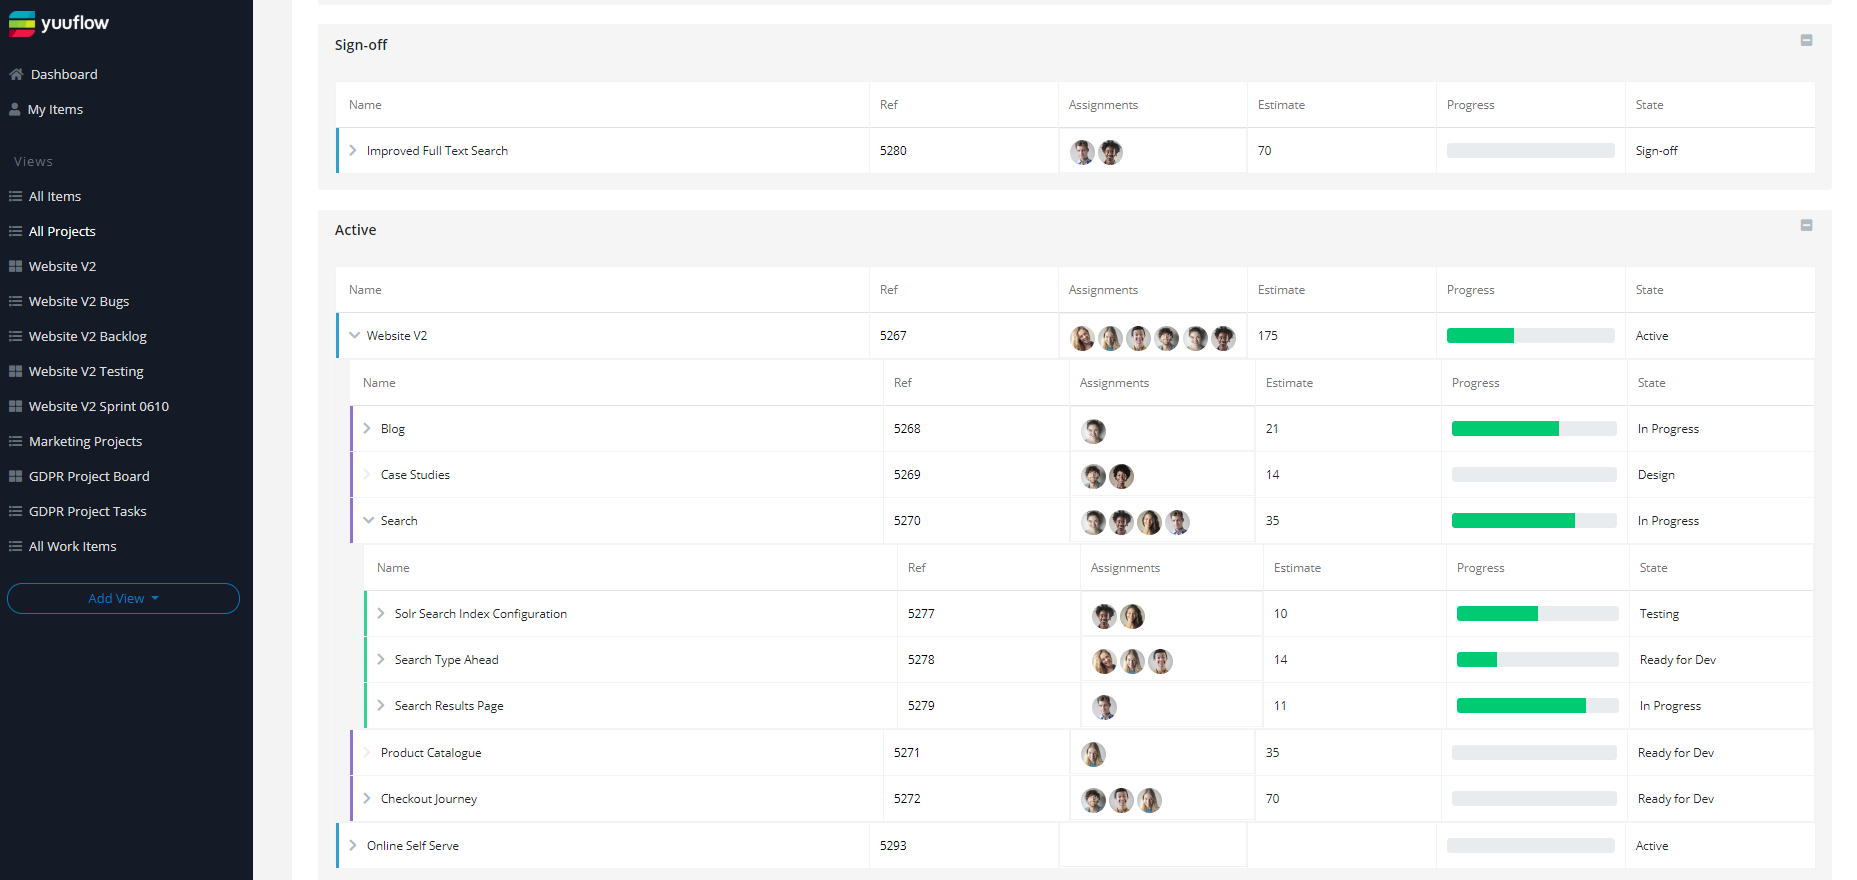The height and width of the screenshot is (880, 1857).
Task: Click the Sign-off state of Improved Full Text Search
Action: pyautogui.click(x=1657, y=150)
